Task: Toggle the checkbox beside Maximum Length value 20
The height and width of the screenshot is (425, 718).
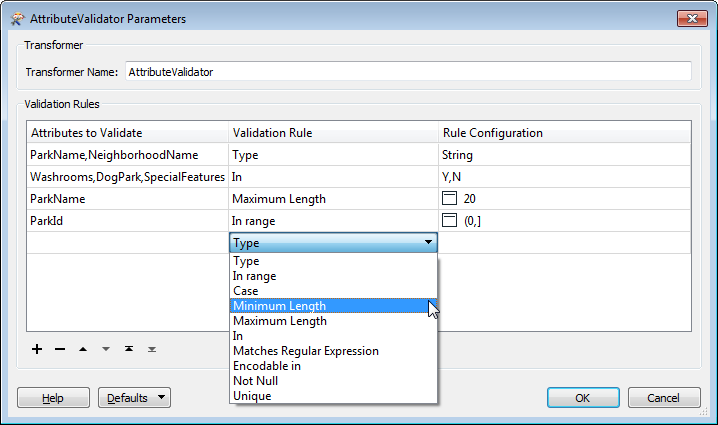Action: click(449, 199)
